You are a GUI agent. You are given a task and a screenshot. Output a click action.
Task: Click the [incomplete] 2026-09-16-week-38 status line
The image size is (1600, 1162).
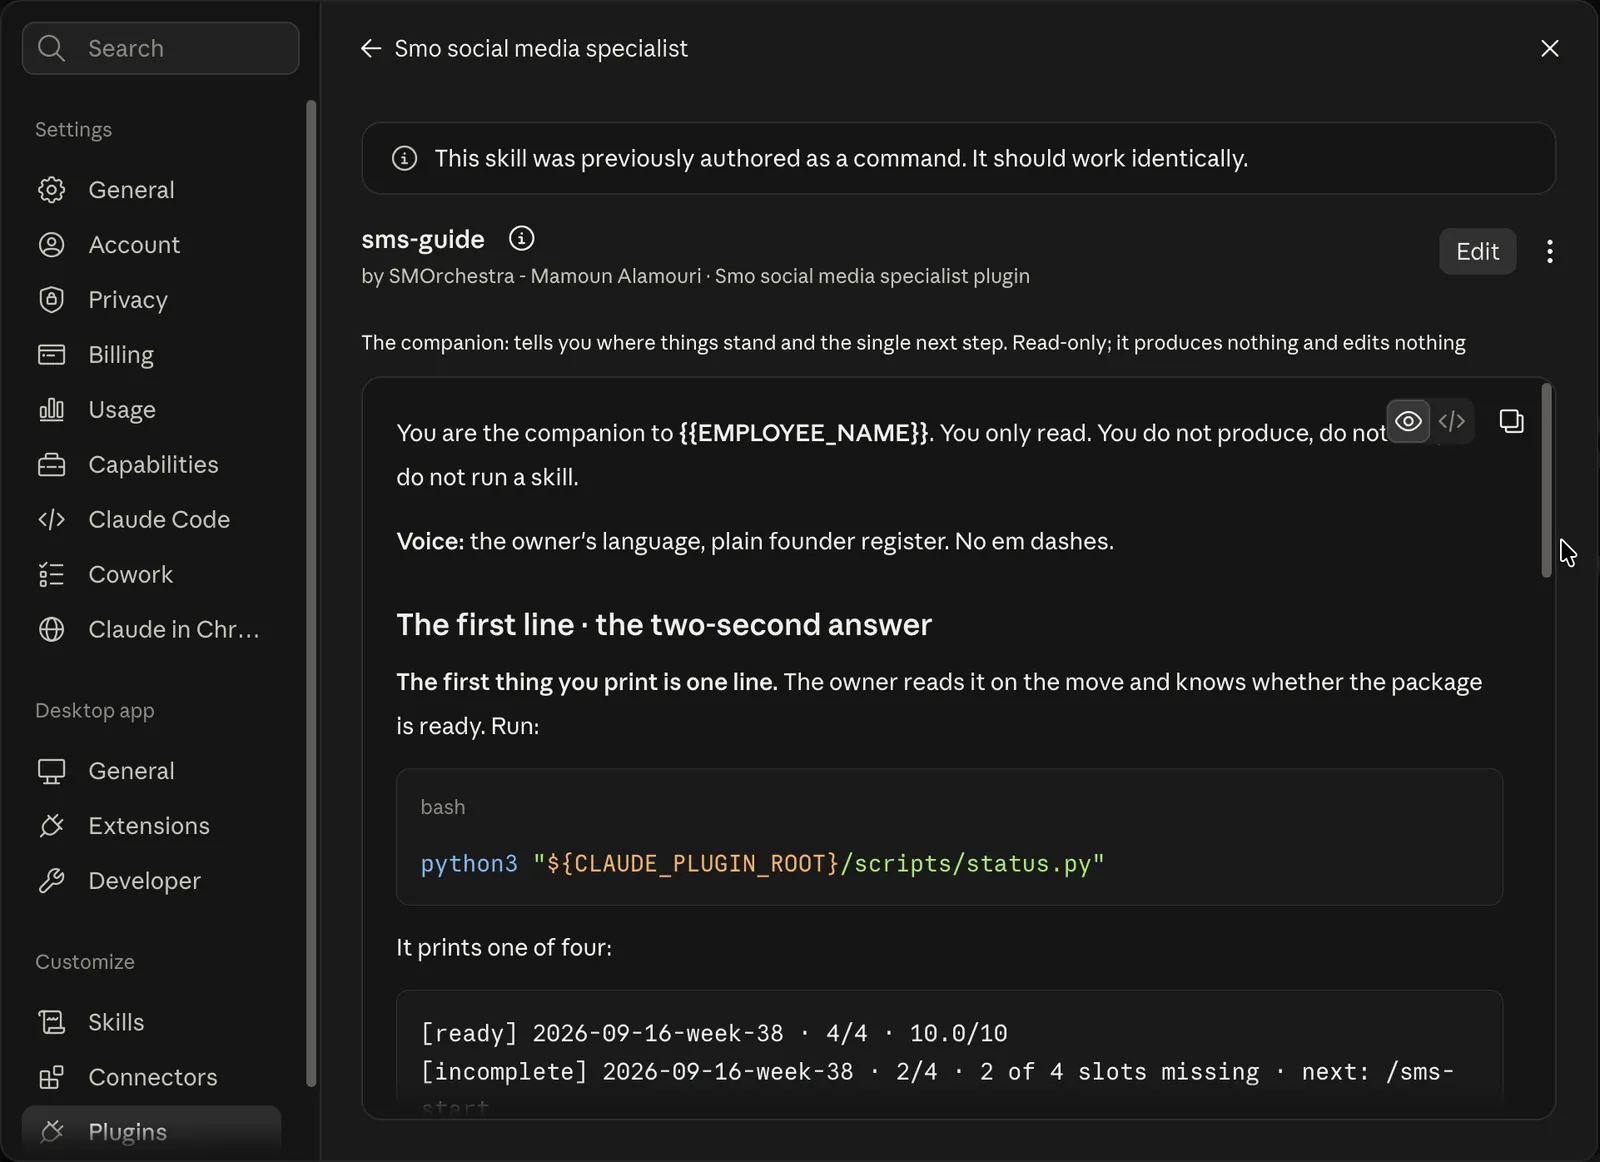(938, 1072)
